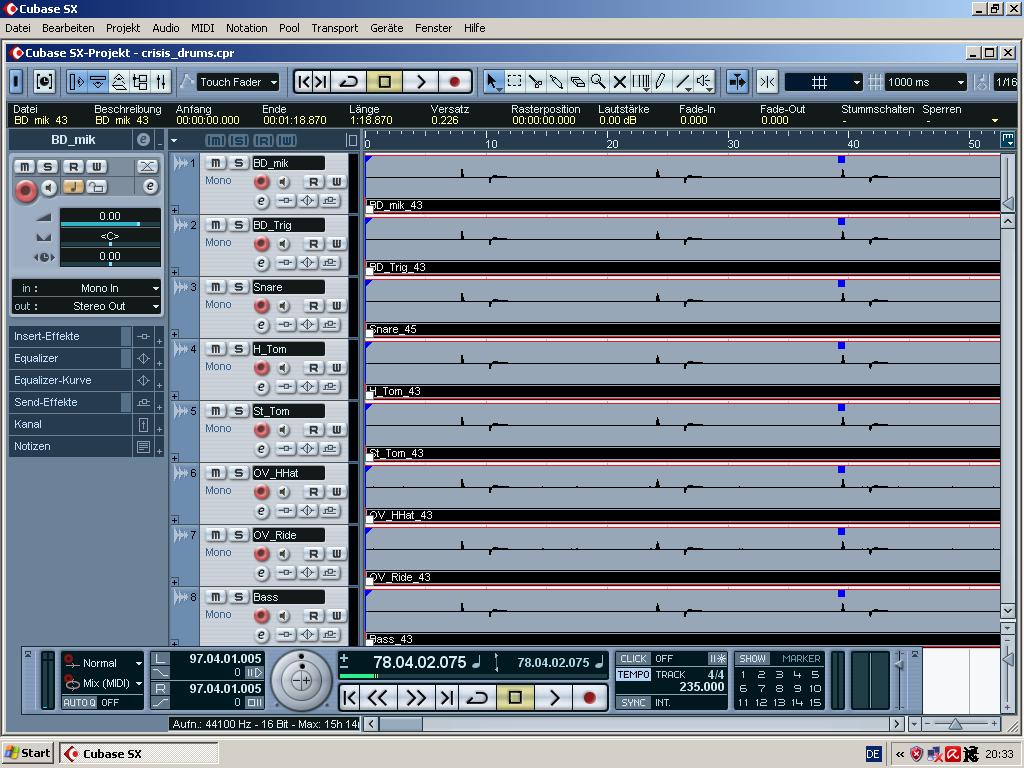Solo the OV_Ride track
The width and height of the screenshot is (1024, 768).
(238, 535)
